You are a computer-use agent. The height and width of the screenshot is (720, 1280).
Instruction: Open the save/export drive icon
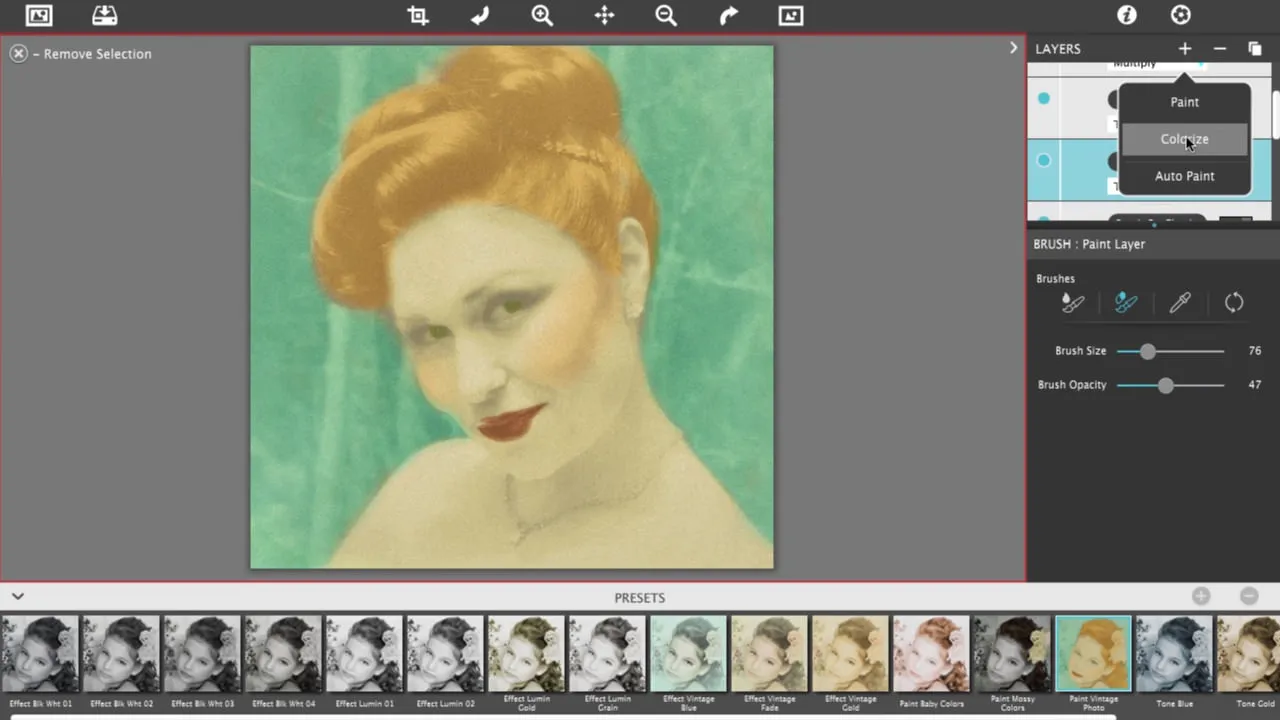coord(104,15)
